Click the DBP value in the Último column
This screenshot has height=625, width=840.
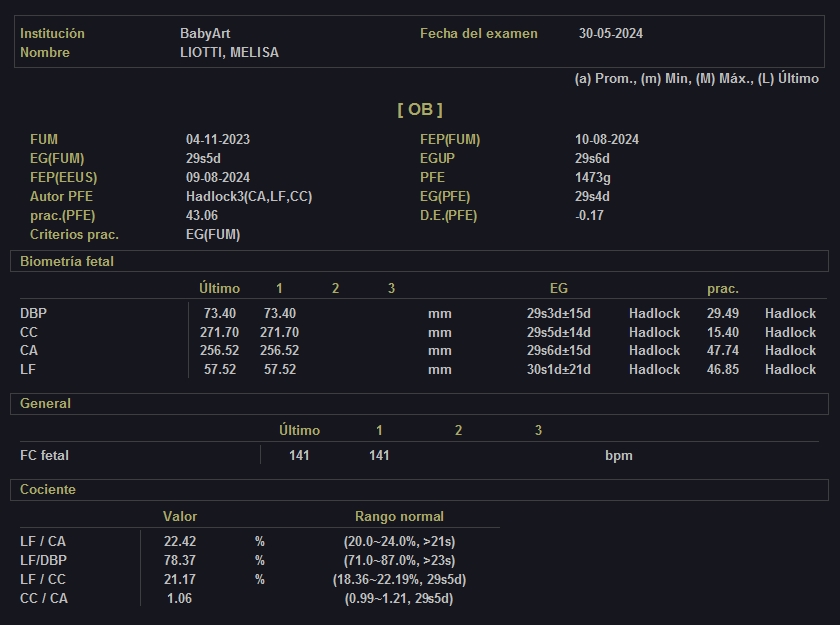220,314
